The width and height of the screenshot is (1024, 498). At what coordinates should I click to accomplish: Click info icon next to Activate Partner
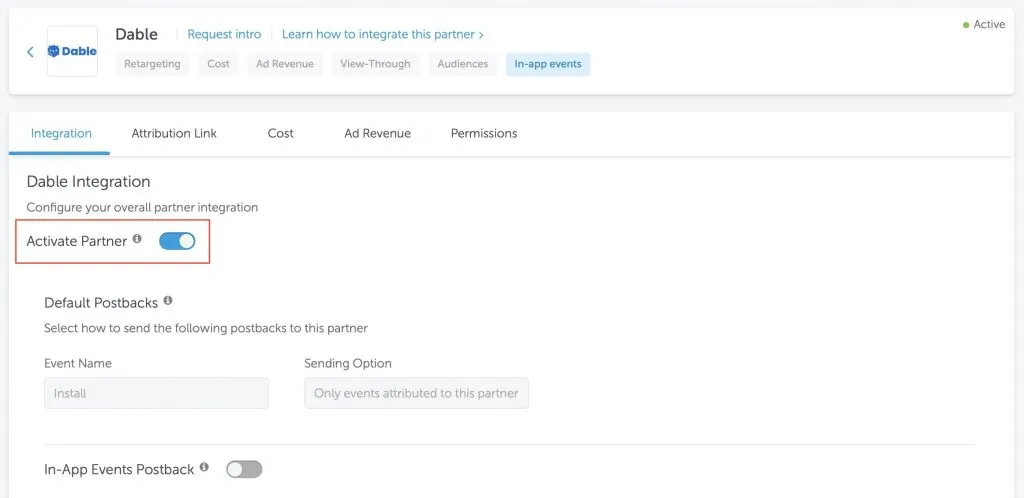pyautogui.click(x=137, y=239)
